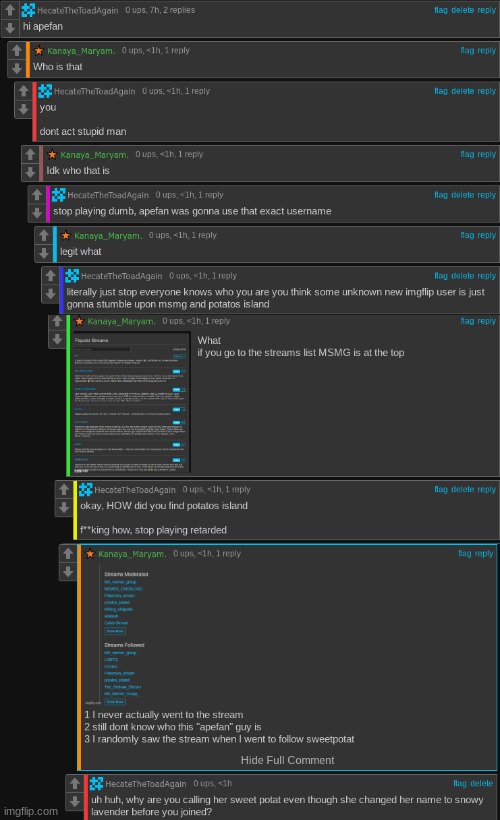Upvote the "hi apefan" comment
500x820 pixels.
click(x=10, y=10)
